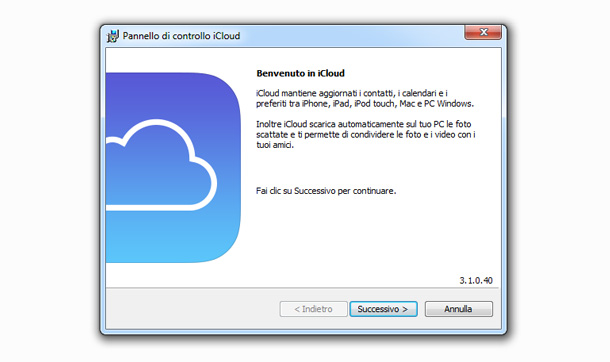
Task: Click the installer icon in the title bar
Action: (x=113, y=36)
